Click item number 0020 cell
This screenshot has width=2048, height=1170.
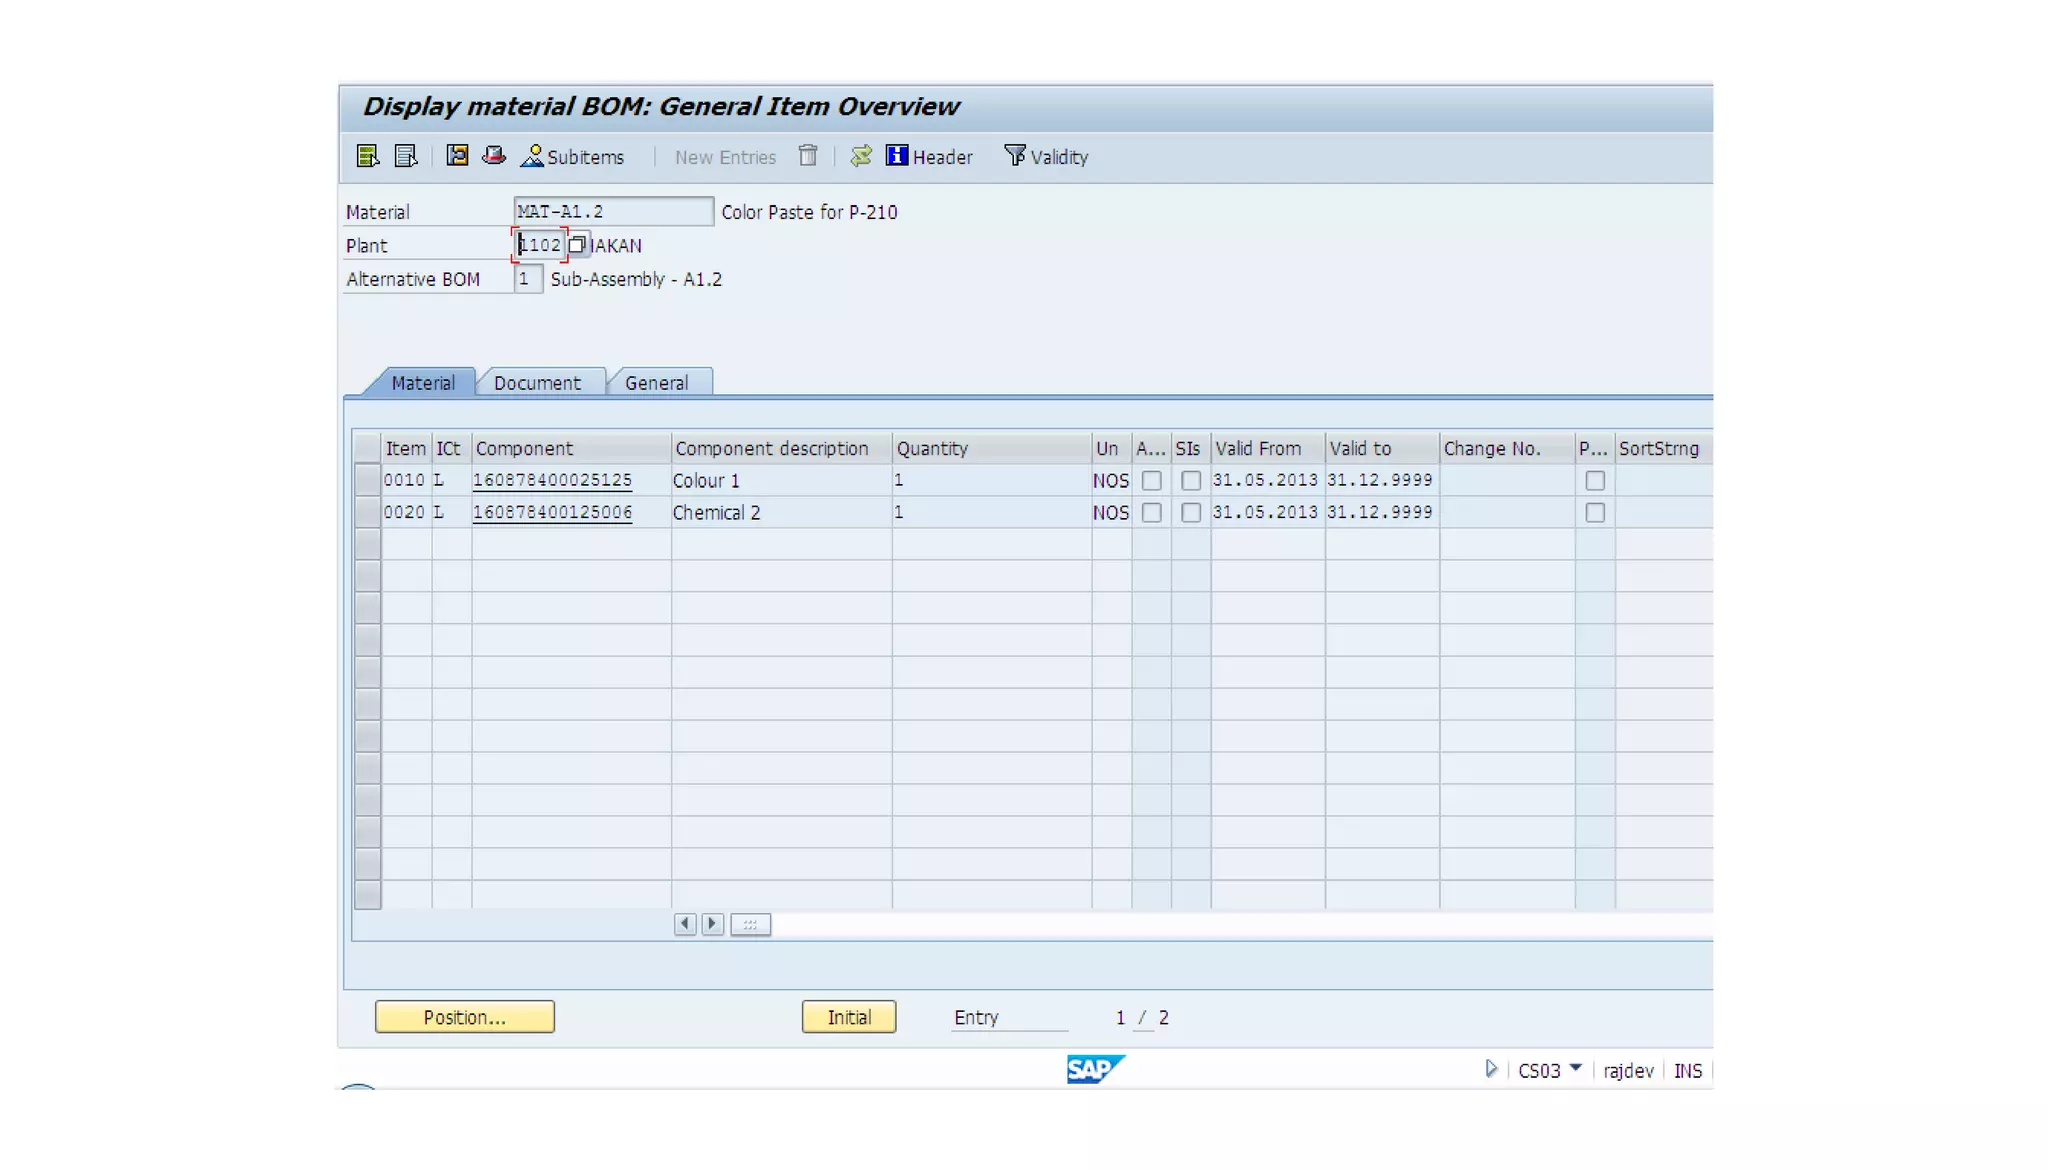pyautogui.click(x=405, y=512)
